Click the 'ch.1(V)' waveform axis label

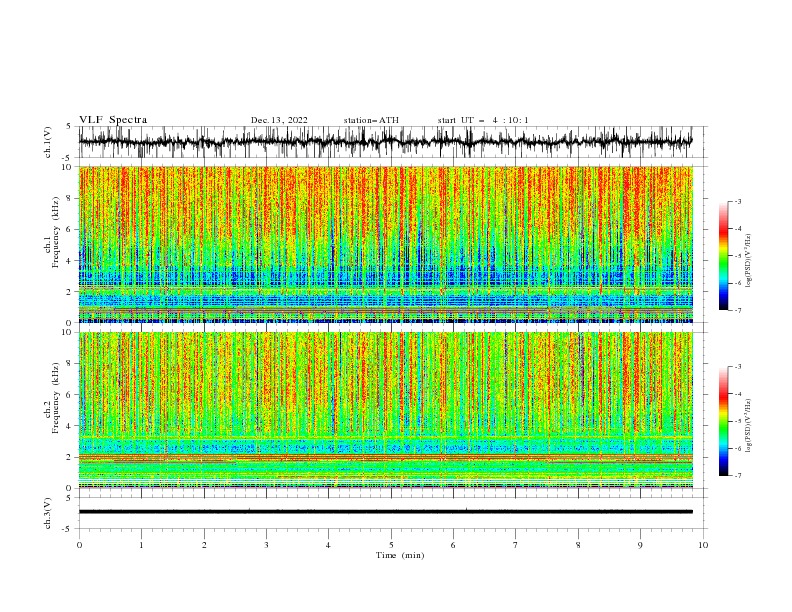[x=48, y=142]
